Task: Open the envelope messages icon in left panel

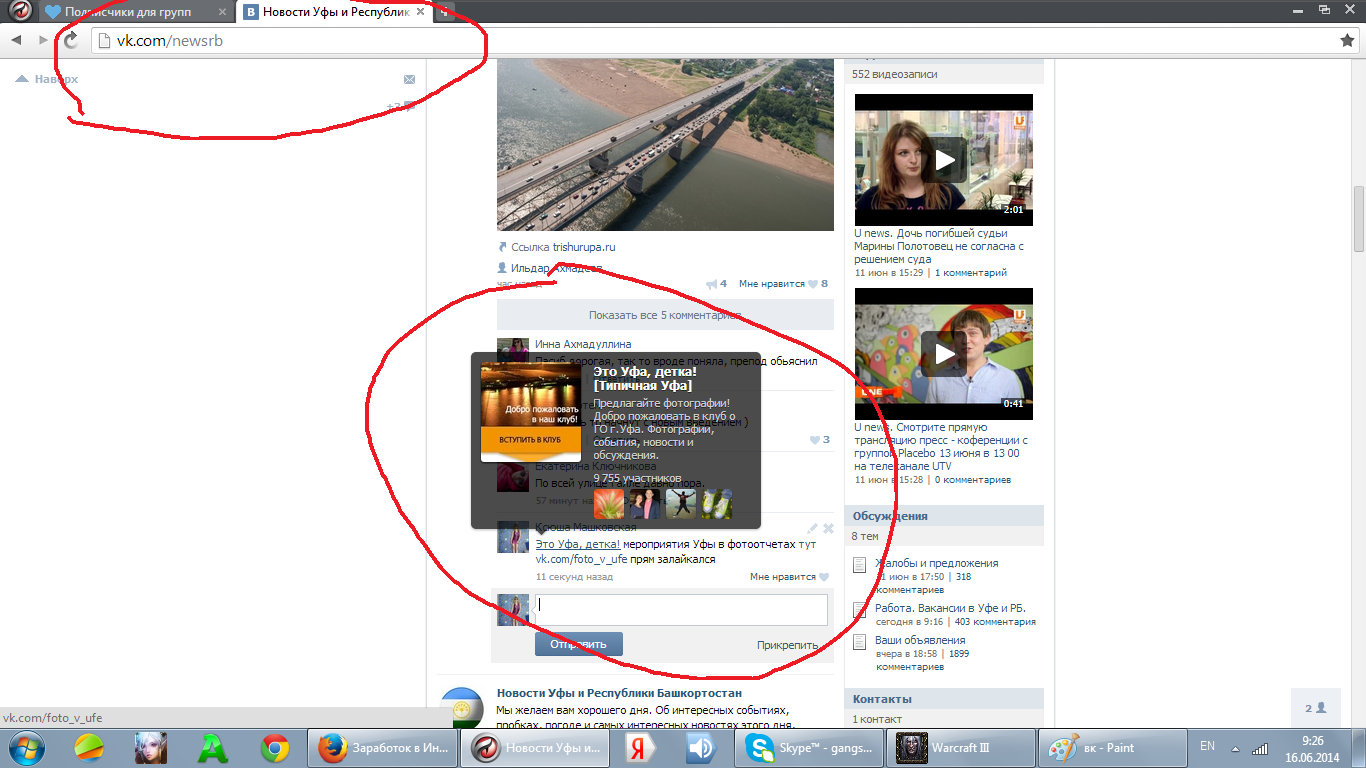Action: 409,80
